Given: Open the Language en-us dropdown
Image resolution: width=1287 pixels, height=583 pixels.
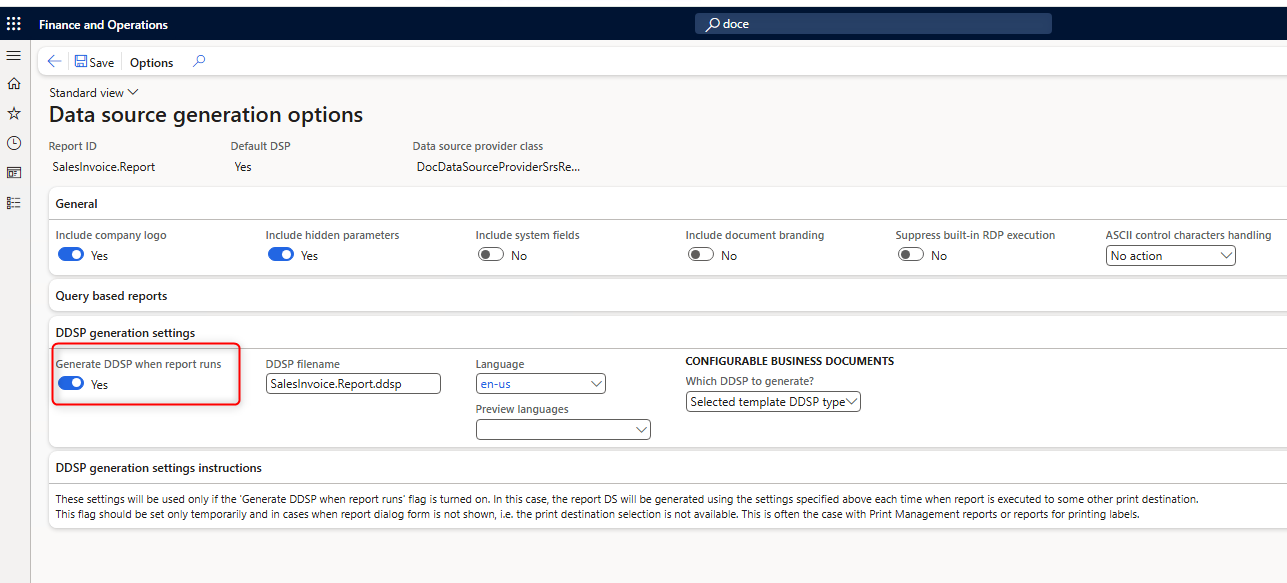Looking at the screenshot, I should [x=540, y=384].
